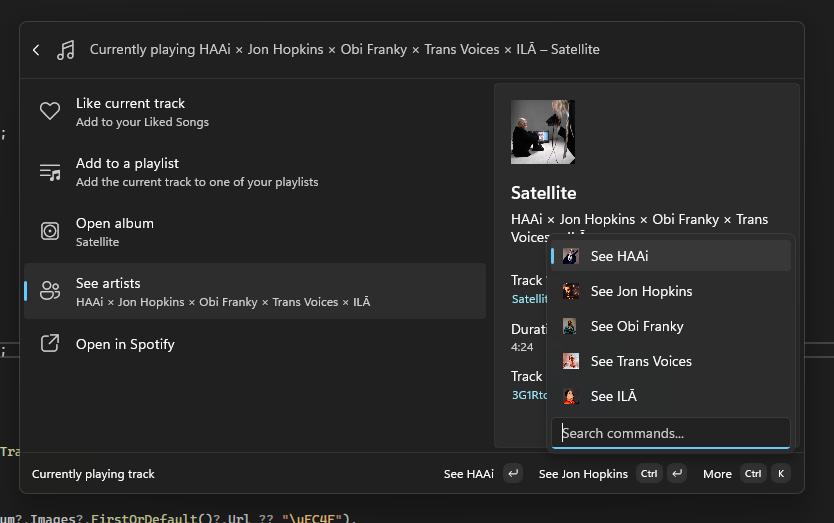
Task: Focus the Search commands input field
Action: (x=670, y=433)
